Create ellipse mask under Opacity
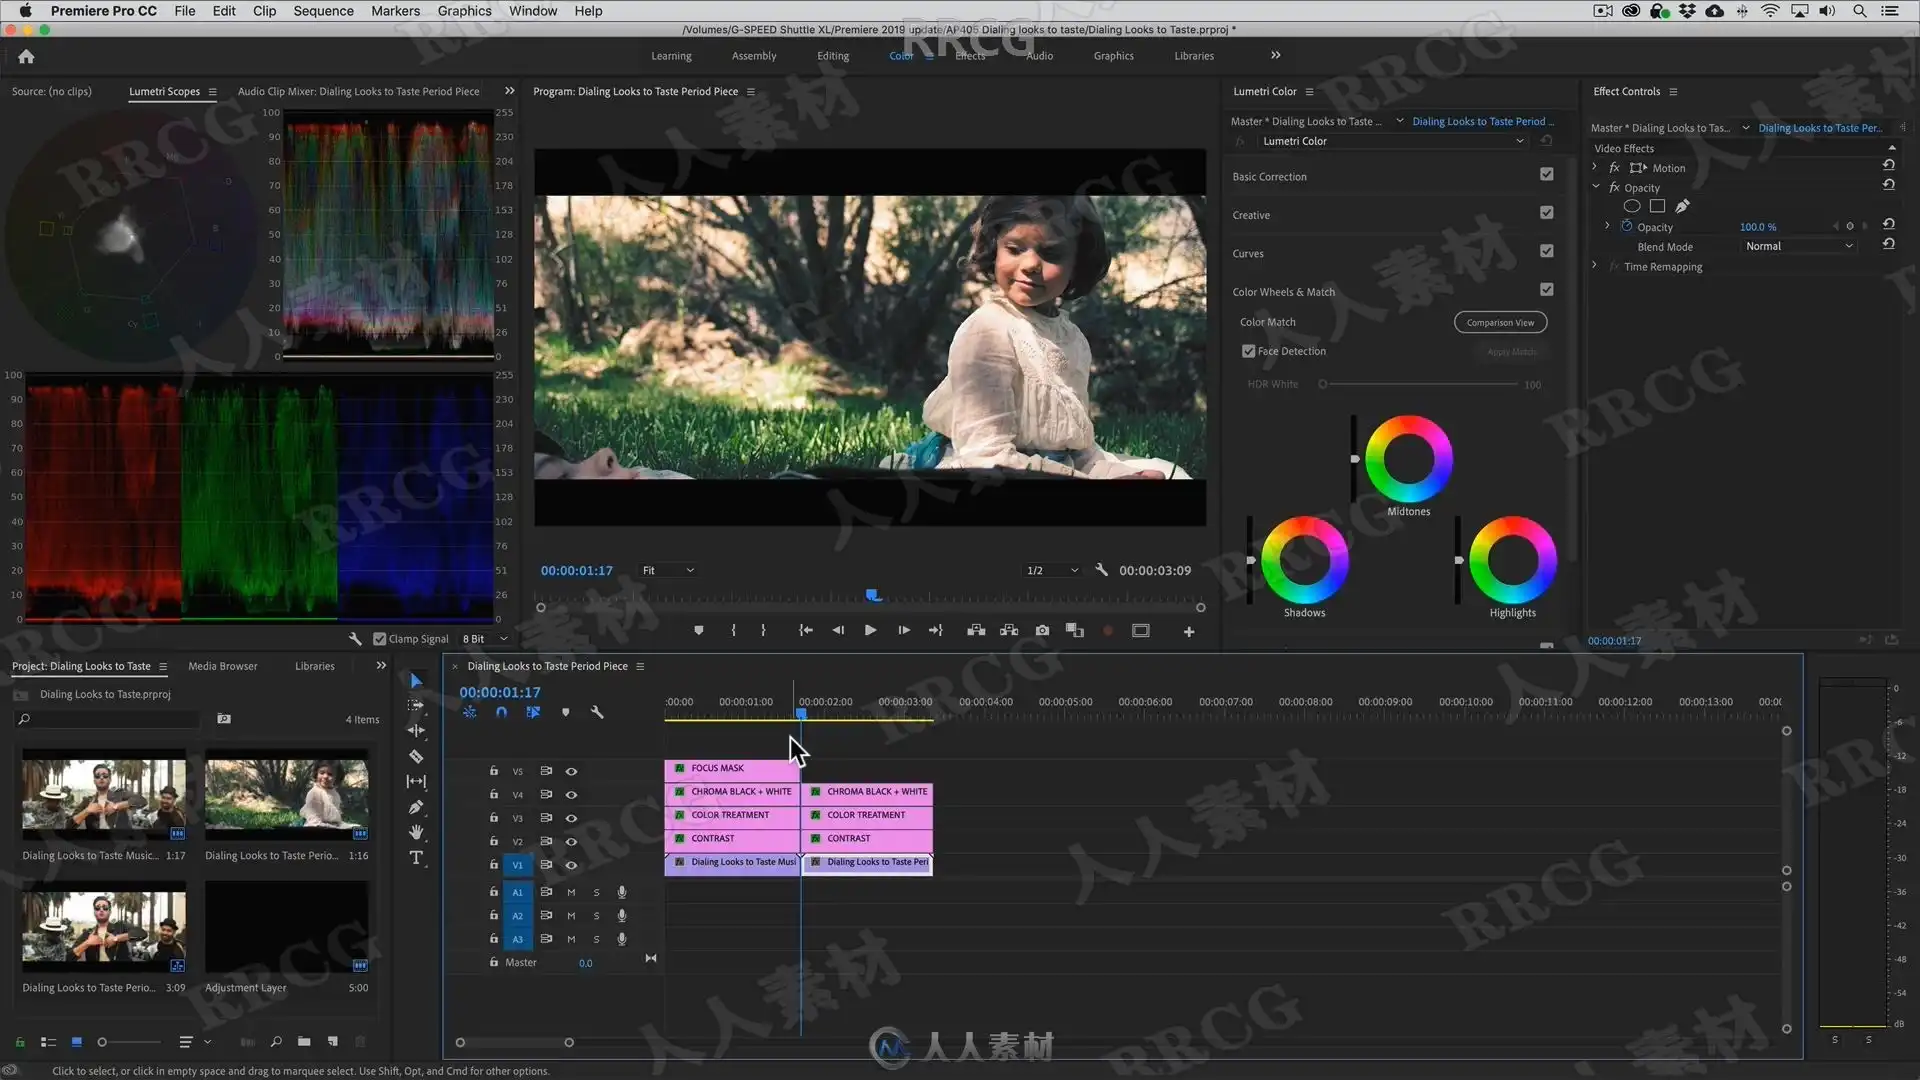1920x1080 pixels. click(1631, 206)
